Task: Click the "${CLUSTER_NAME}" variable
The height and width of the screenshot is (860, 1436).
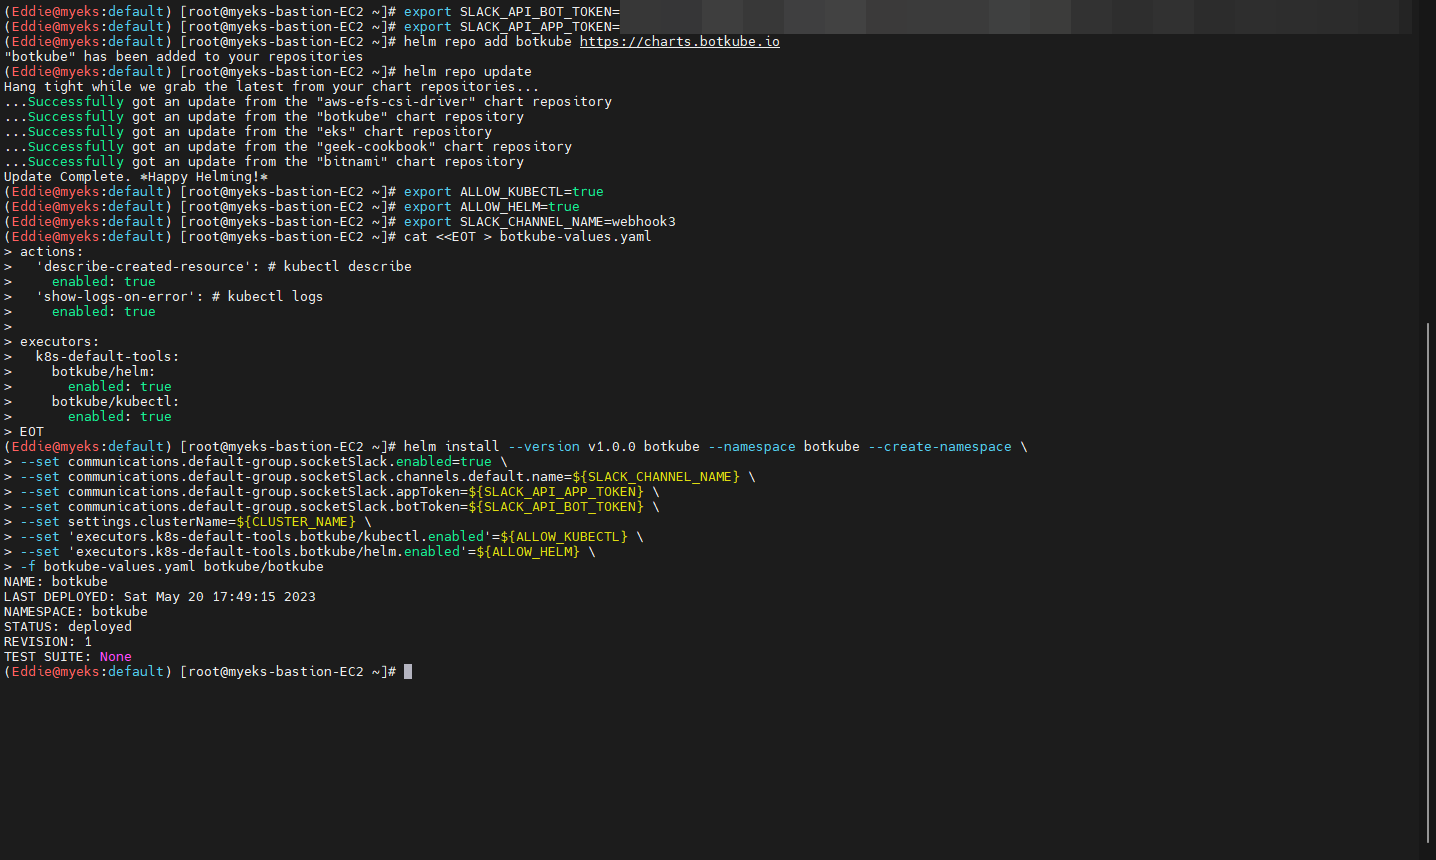Action: [x=296, y=522]
